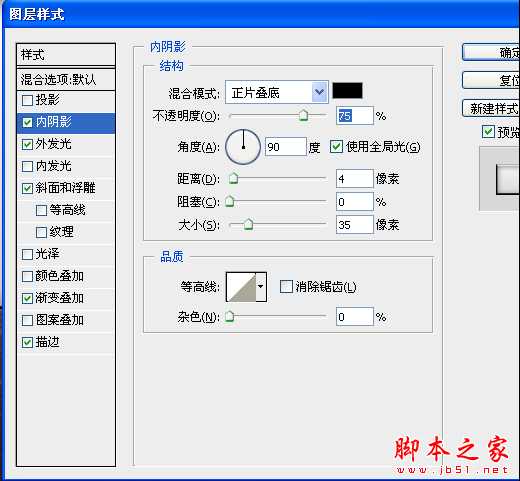Open the black shadow color swatch

point(347,91)
